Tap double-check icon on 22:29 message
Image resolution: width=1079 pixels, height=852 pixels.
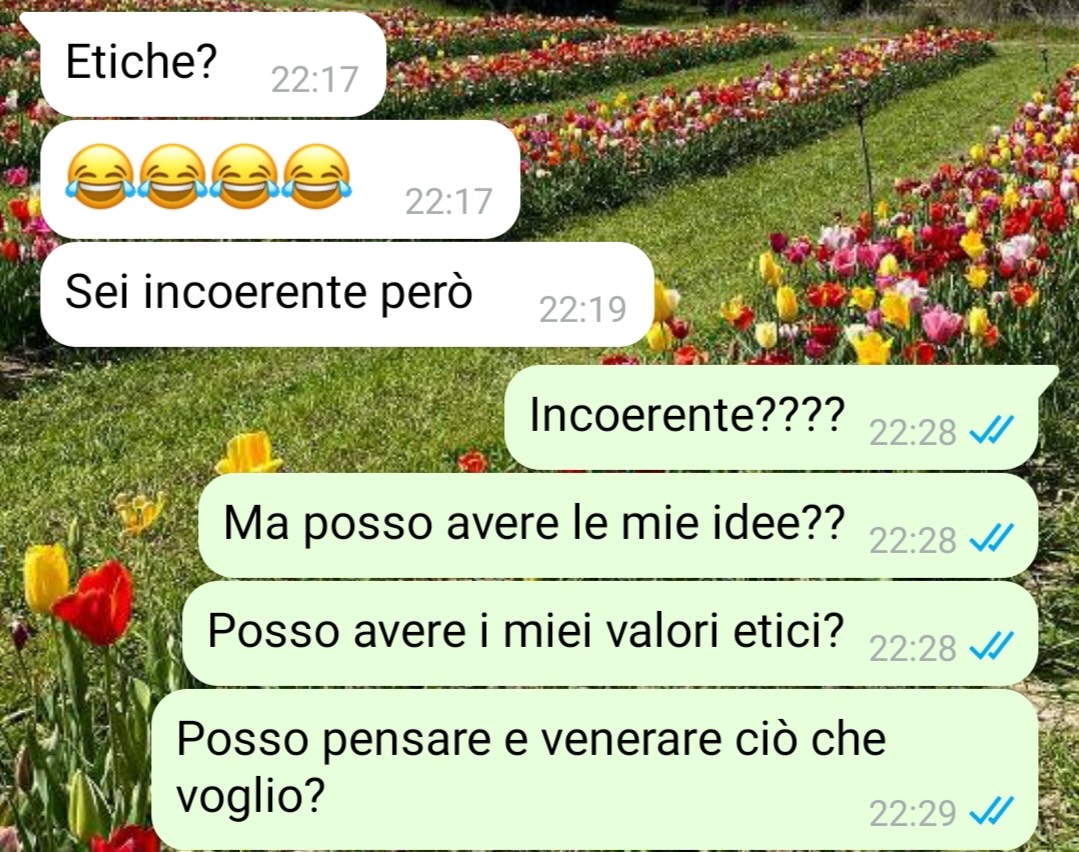[x=991, y=811]
